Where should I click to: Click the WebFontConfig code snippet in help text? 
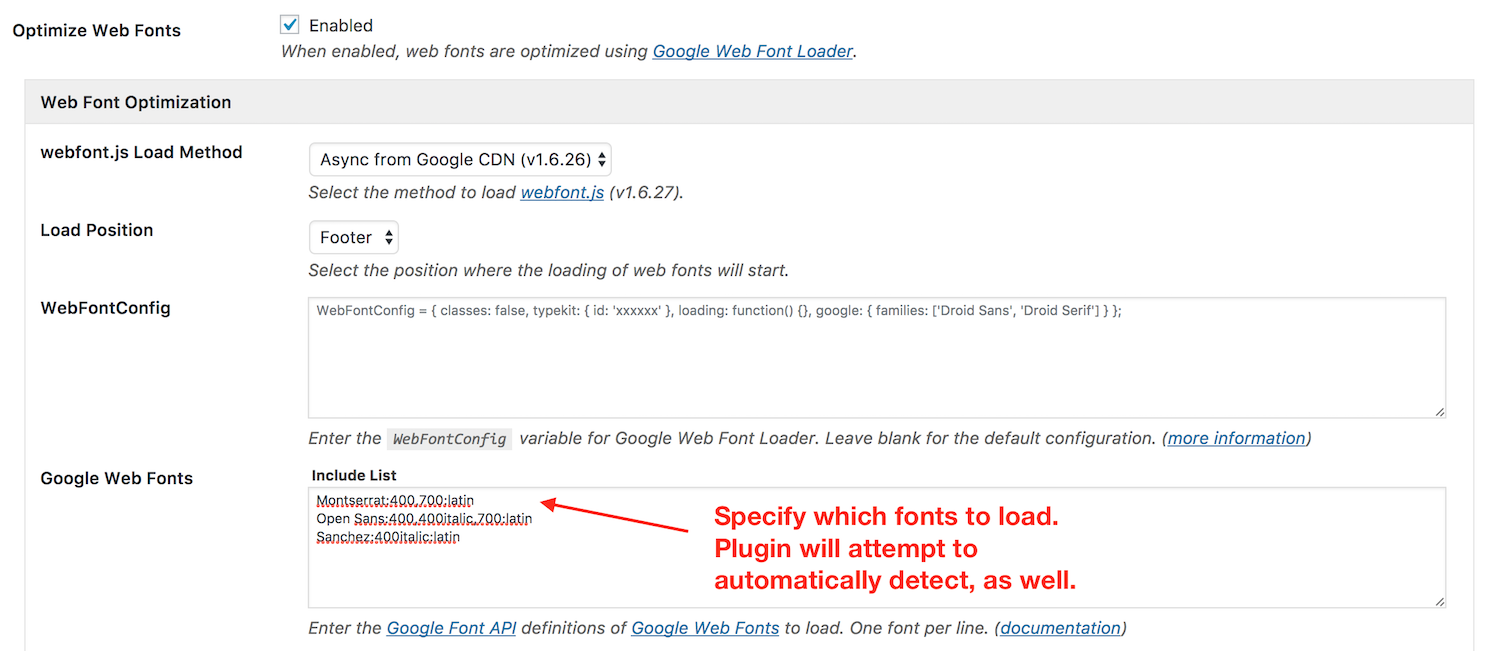pyautogui.click(x=449, y=439)
